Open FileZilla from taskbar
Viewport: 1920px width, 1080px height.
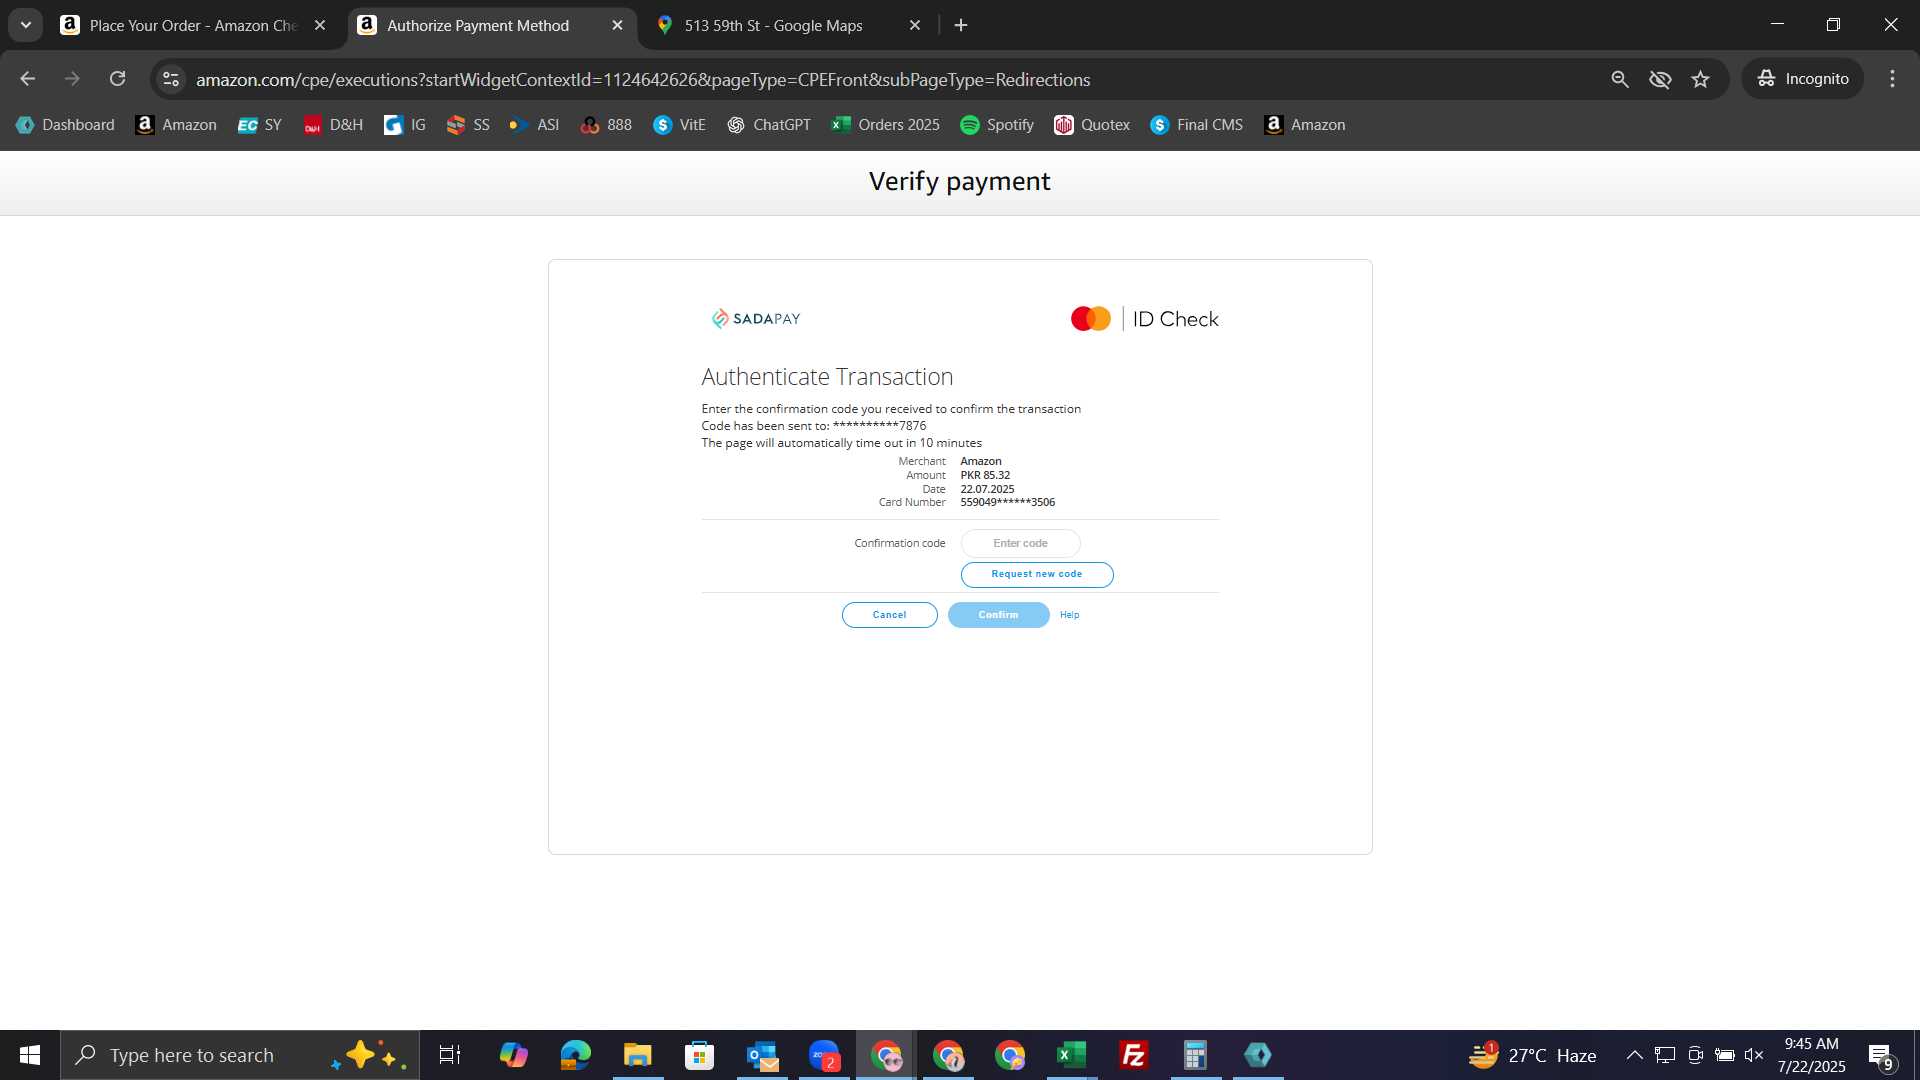1134,1055
